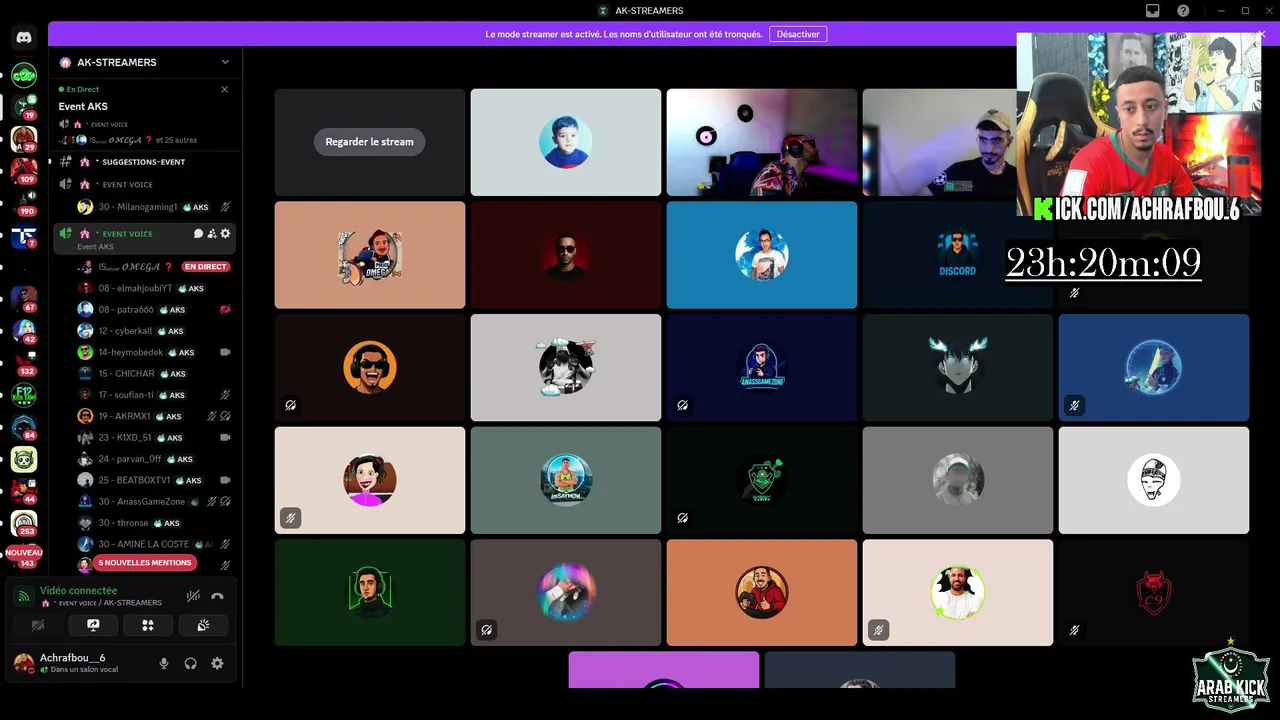The image size is (1280, 720).
Task: Click invite people icon on EVENT VOICE channel
Action: coord(212,234)
